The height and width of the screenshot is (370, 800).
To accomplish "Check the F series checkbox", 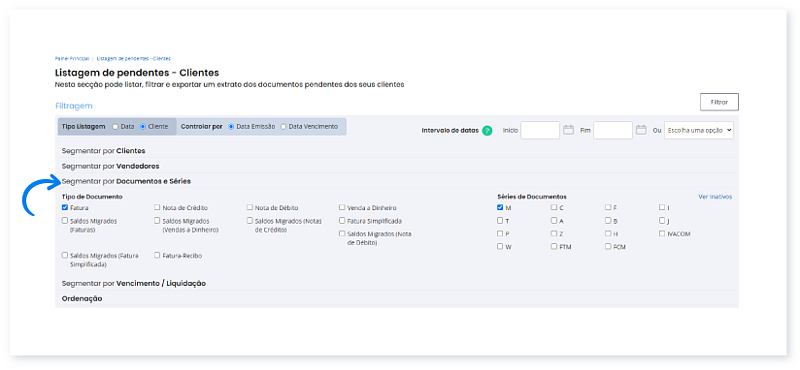I will coord(608,208).
